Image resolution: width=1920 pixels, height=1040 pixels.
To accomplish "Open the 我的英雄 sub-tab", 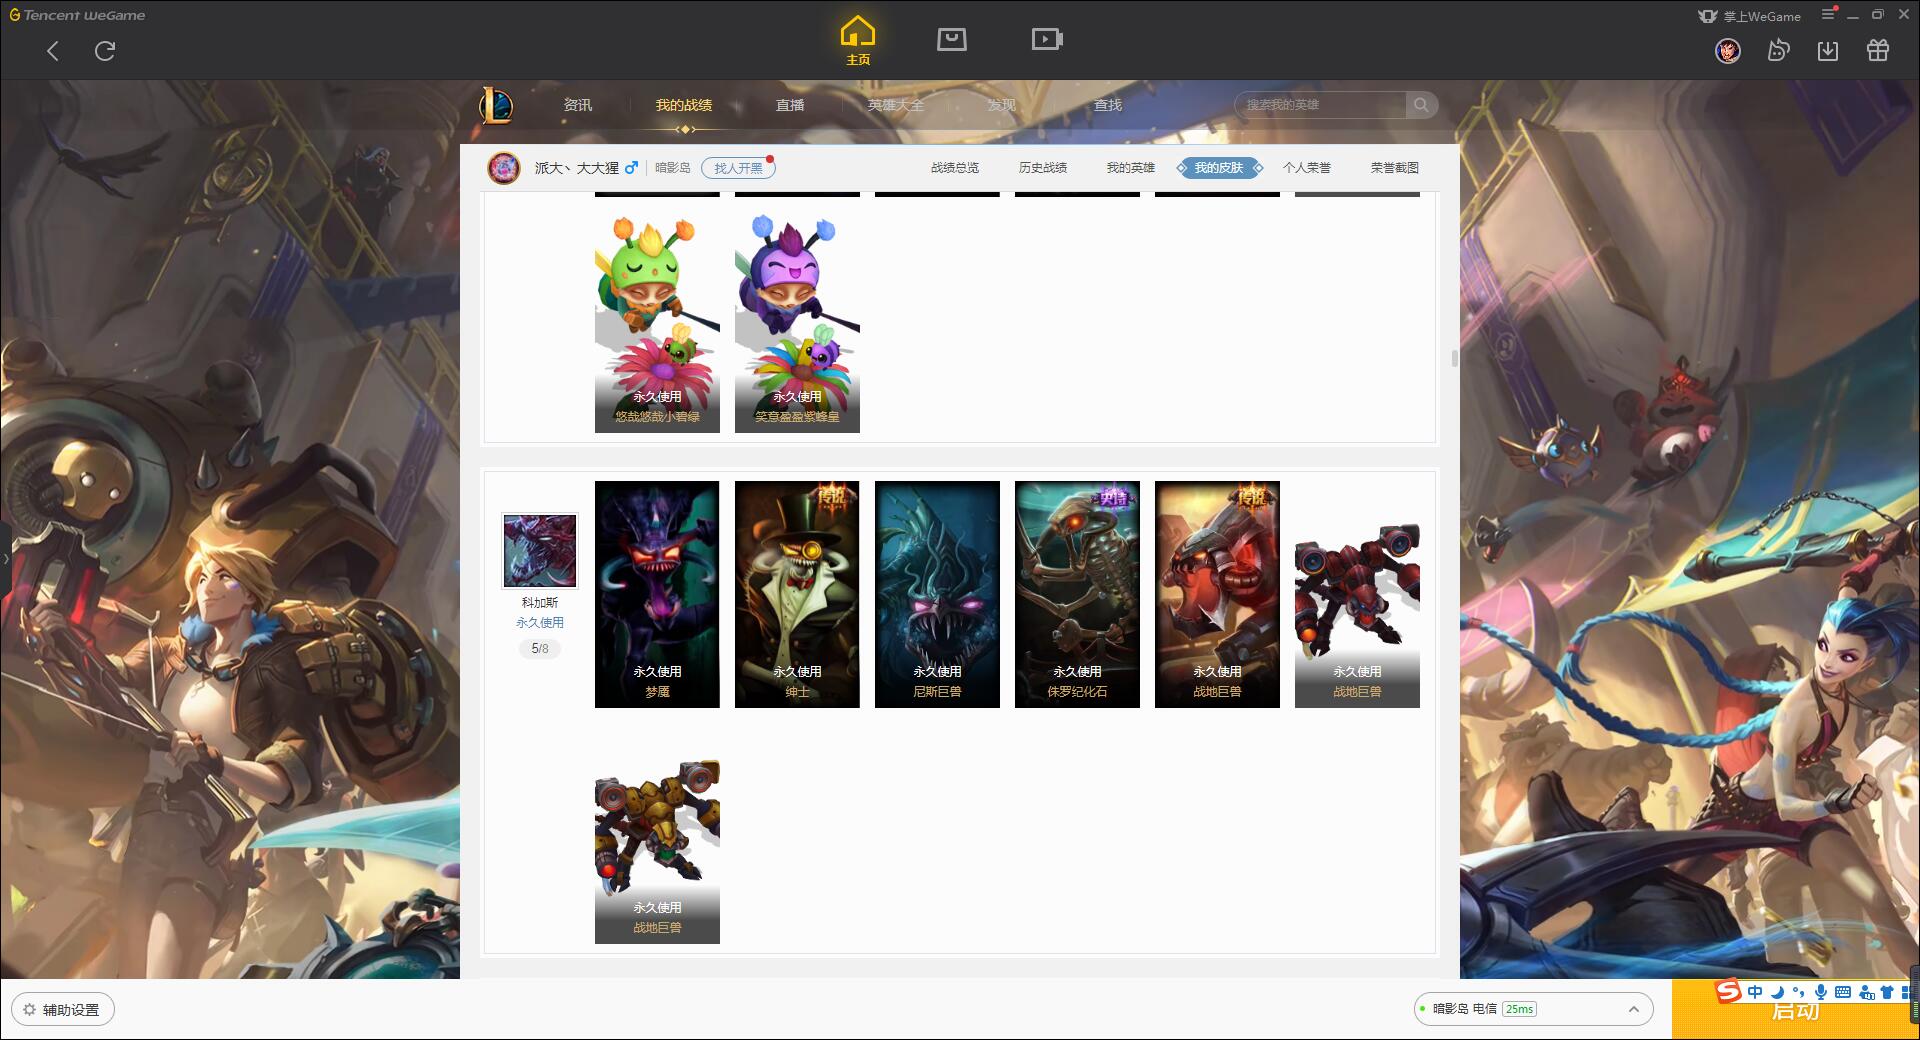I will click(x=1131, y=168).
